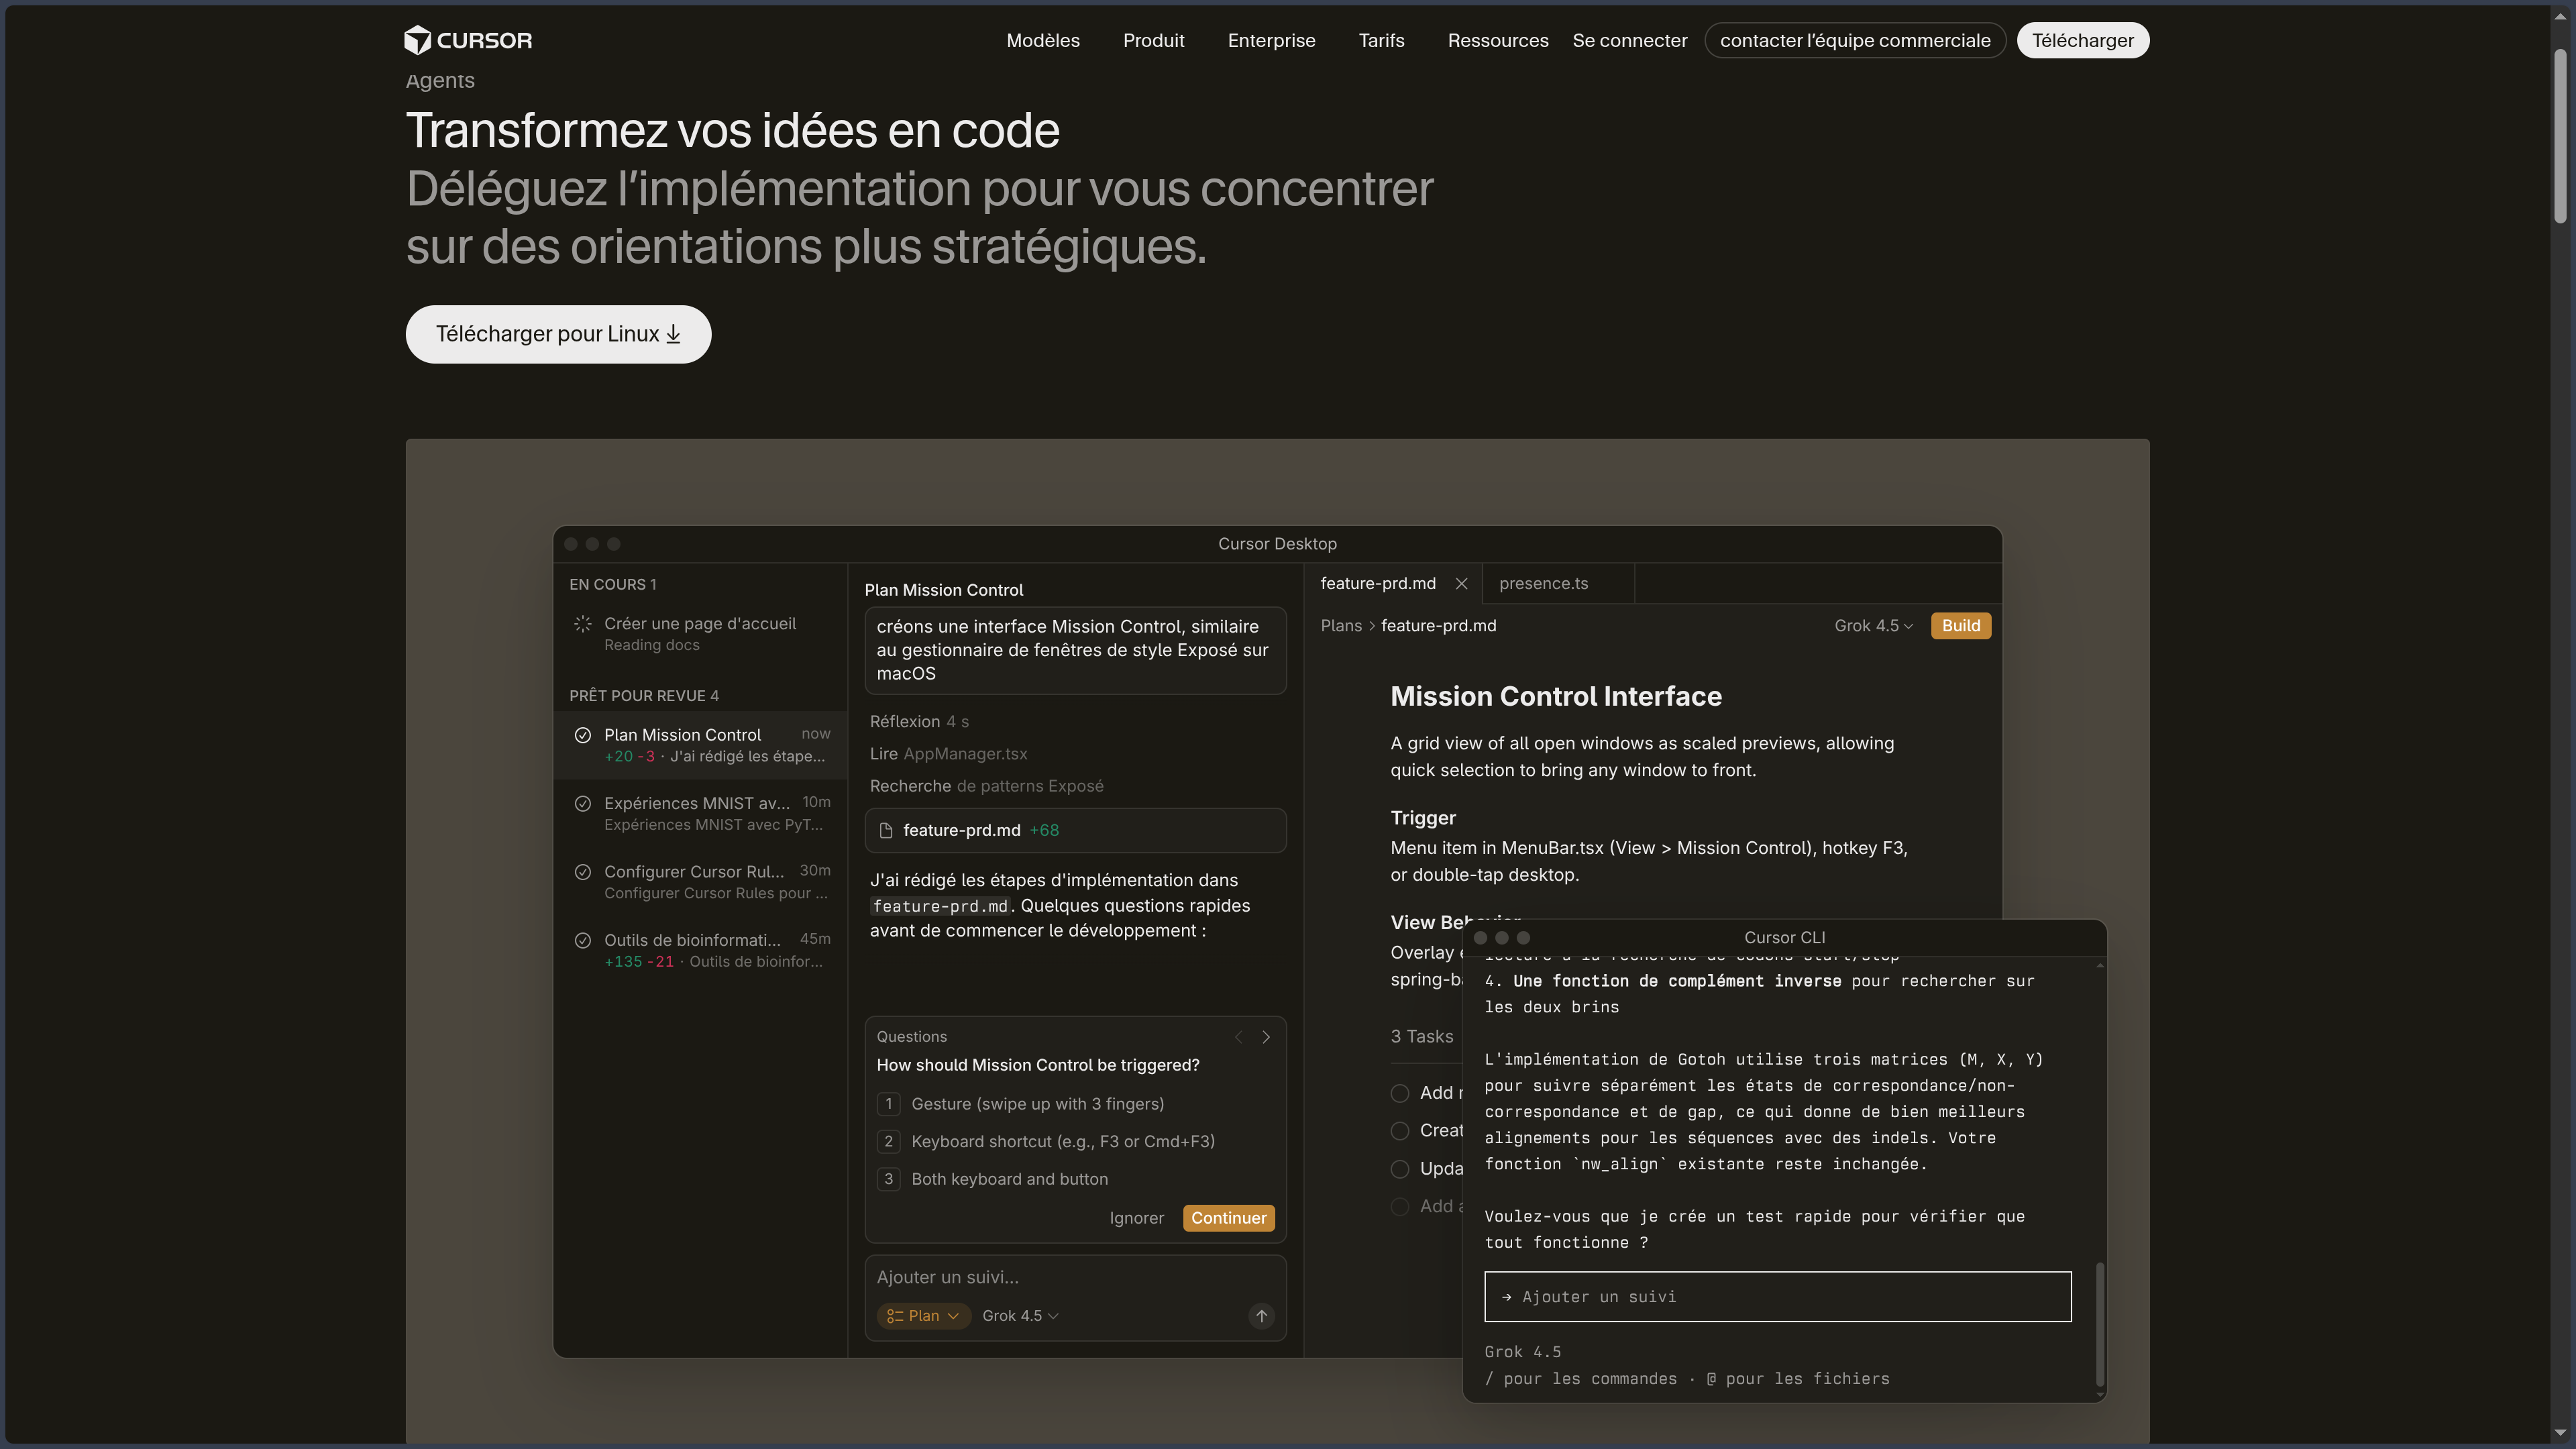
Task: Click the Agents section label
Action: [439, 81]
